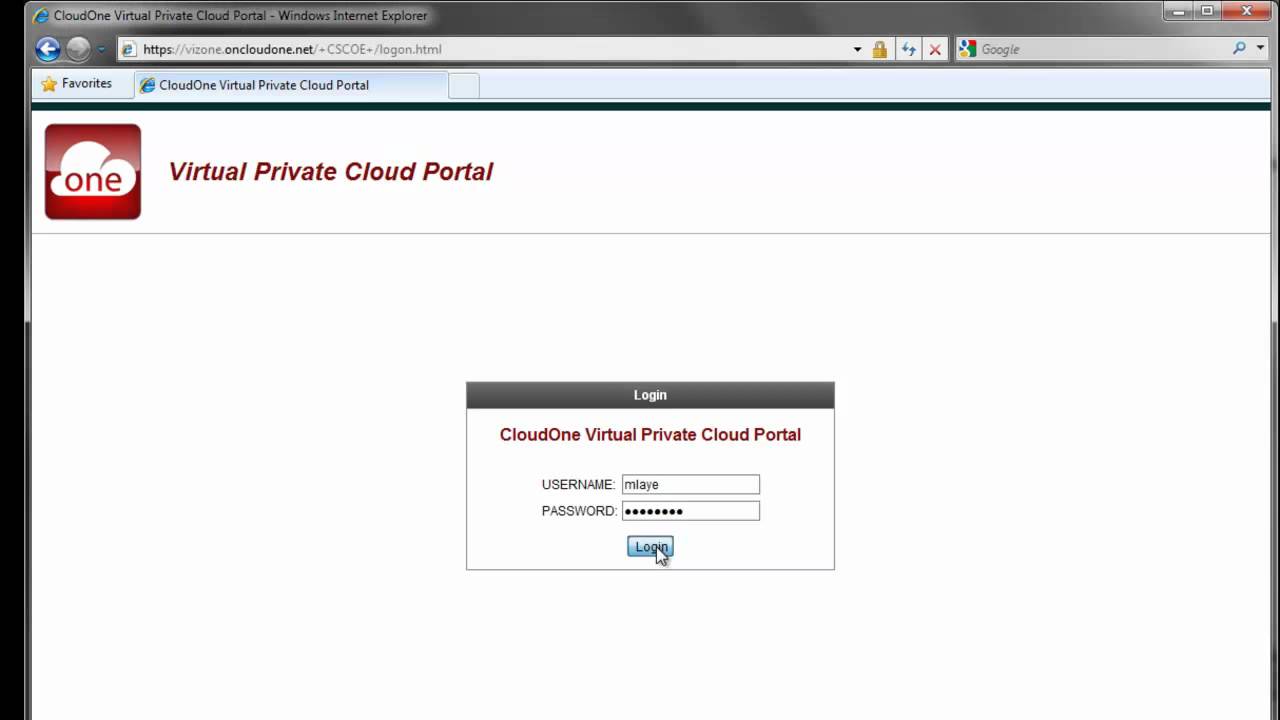This screenshot has height=720, width=1280.
Task: Click the browser Forward arrow button
Action: (x=78, y=49)
